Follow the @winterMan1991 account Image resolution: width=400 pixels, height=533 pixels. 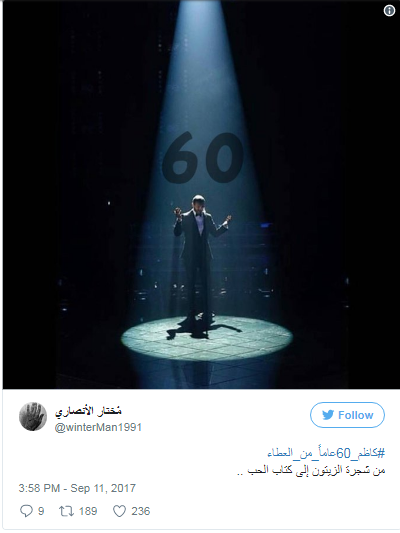347,415
